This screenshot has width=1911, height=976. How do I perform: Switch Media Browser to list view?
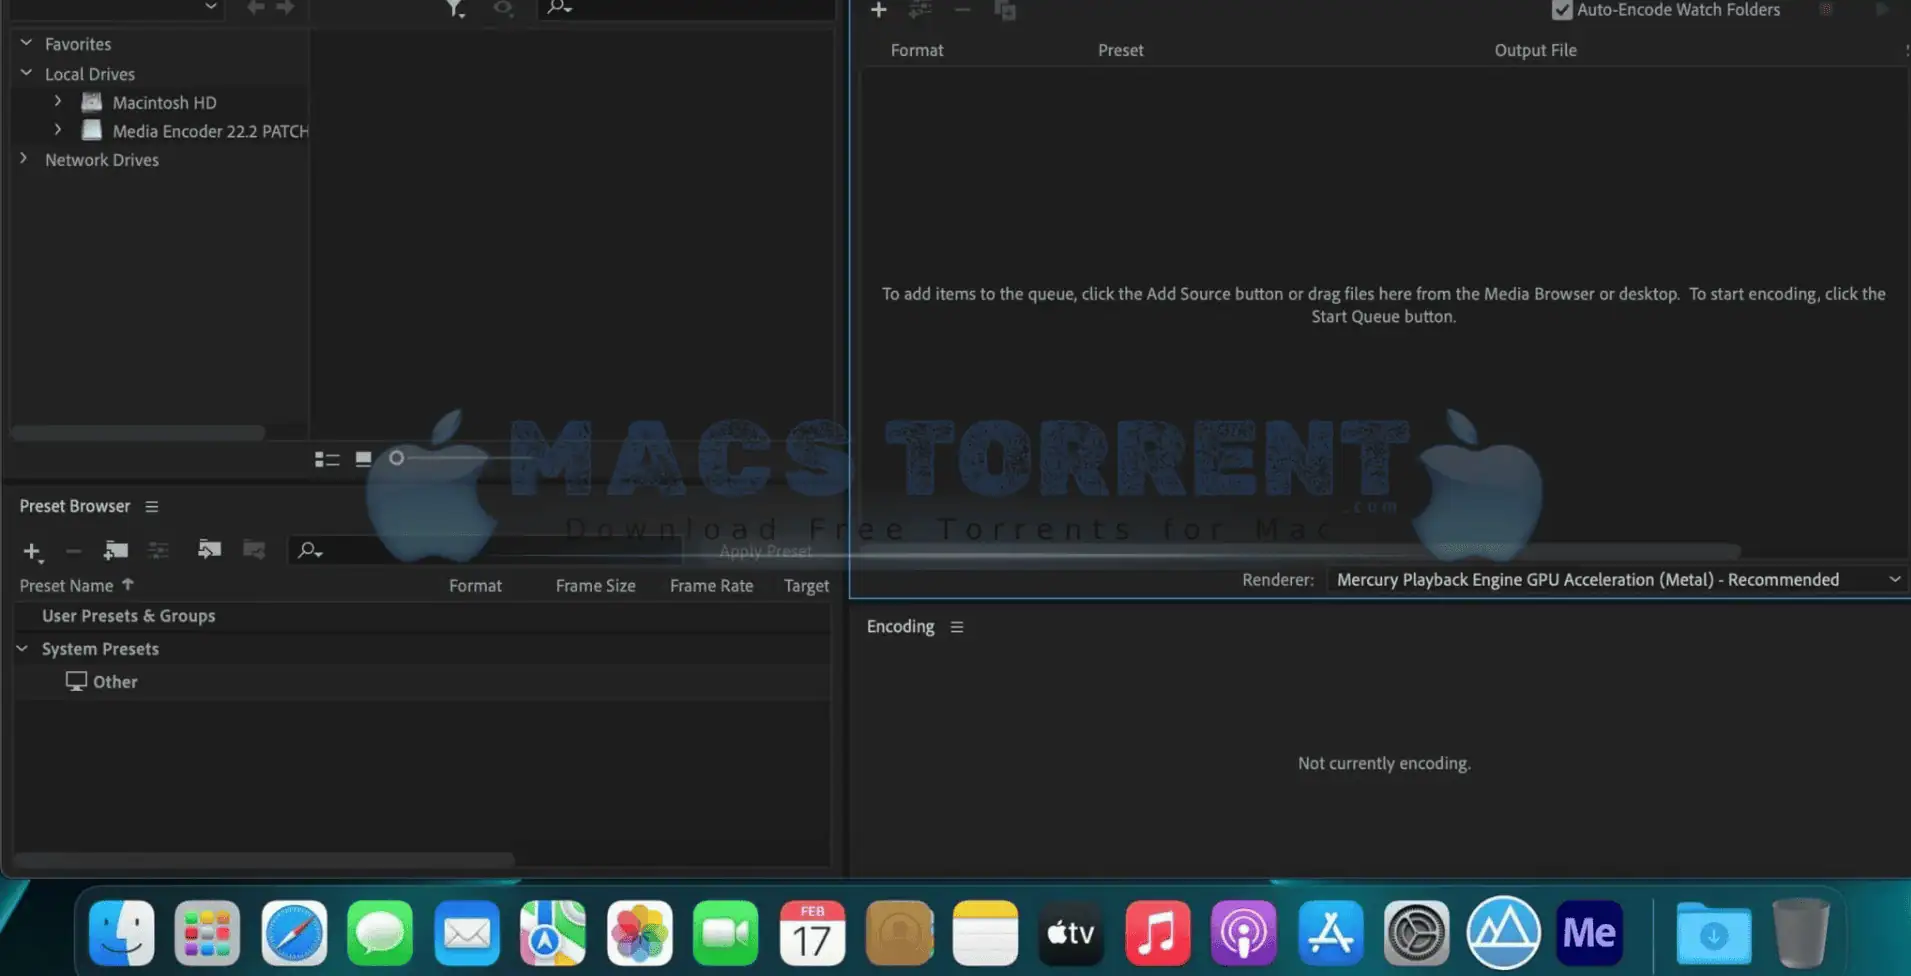327,459
